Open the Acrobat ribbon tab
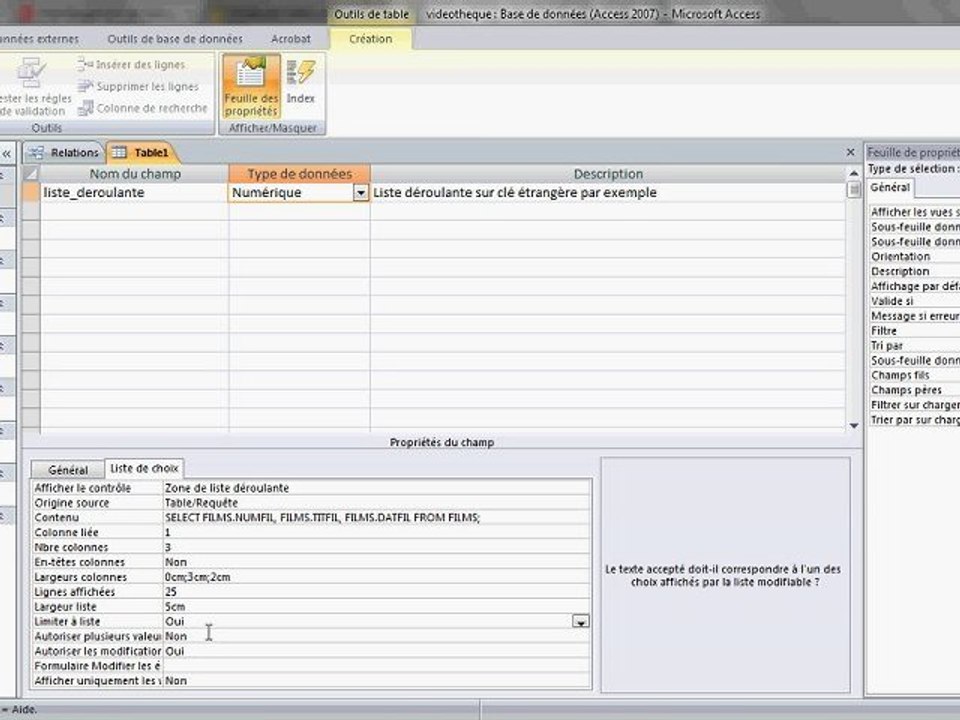The width and height of the screenshot is (960, 720). [x=291, y=39]
